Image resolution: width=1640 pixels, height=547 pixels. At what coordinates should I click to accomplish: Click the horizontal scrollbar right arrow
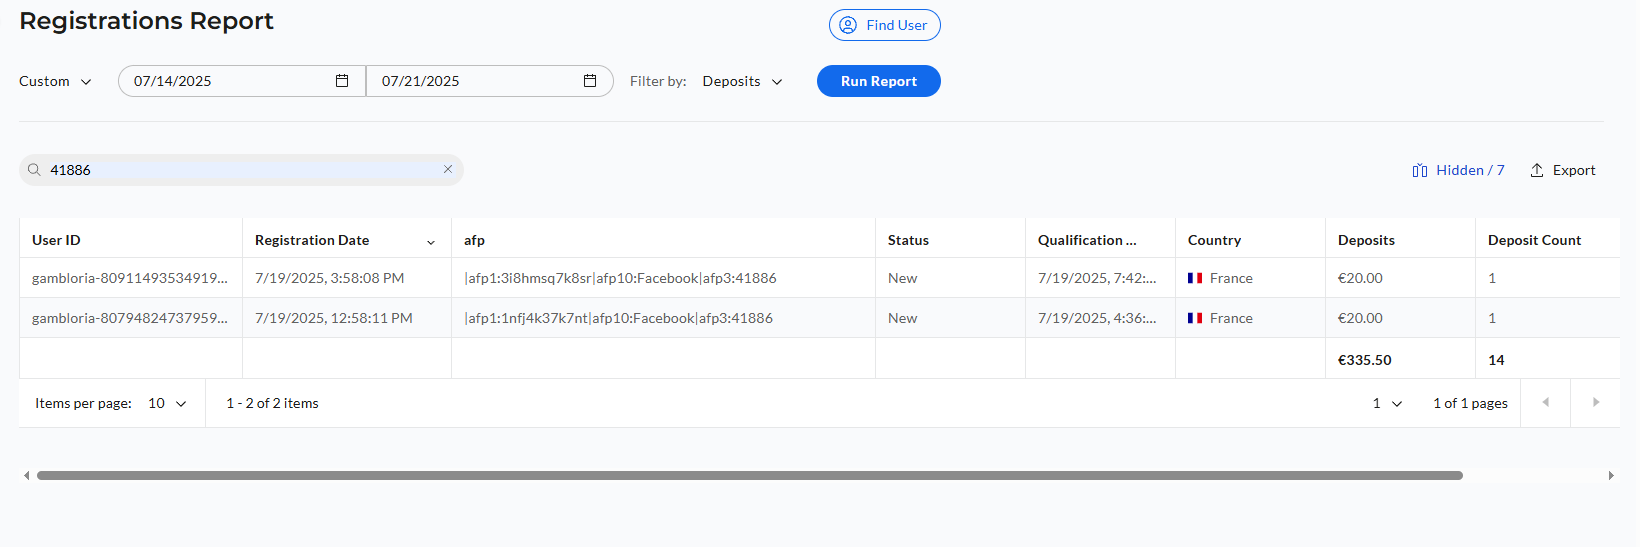[1611, 476]
